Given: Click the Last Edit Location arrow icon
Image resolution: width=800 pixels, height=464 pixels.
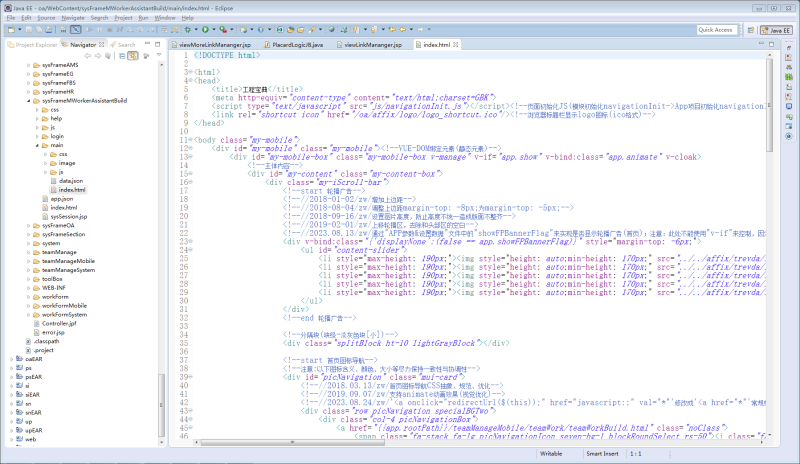Looking at the screenshot, I should [x=392, y=30].
